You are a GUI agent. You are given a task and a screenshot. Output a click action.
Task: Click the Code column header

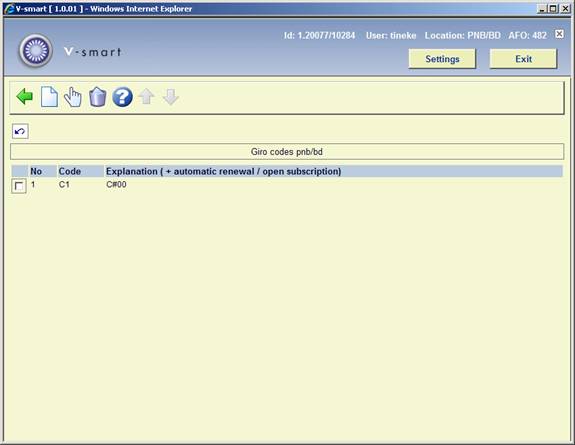pos(70,171)
